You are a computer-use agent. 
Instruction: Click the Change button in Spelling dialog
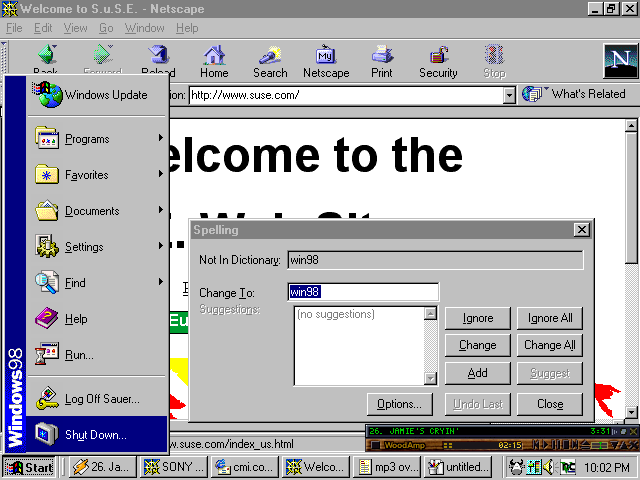pos(478,345)
